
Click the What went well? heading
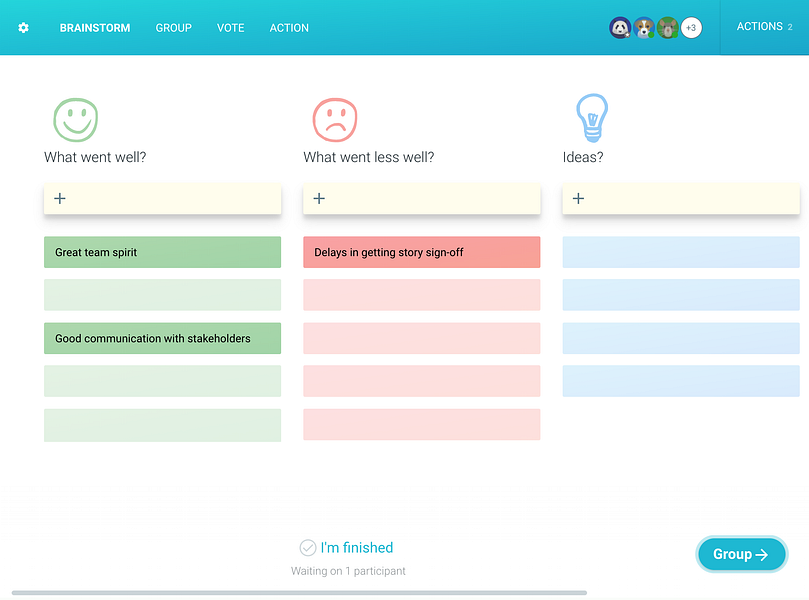pos(95,157)
